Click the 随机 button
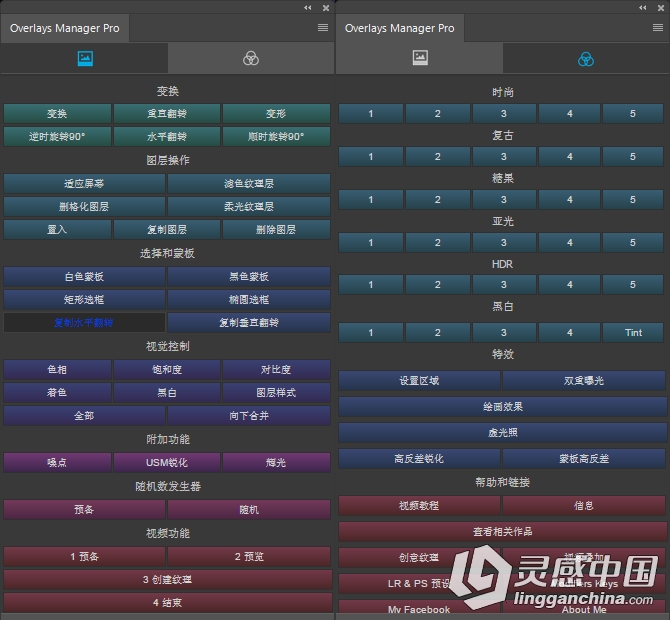Screen dimensions: 670x620 tap(249, 510)
